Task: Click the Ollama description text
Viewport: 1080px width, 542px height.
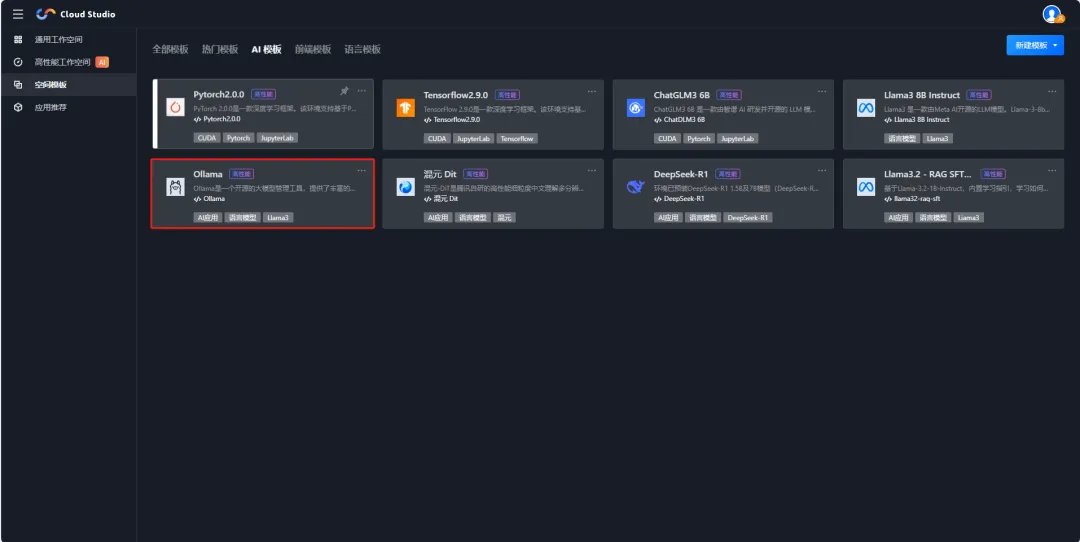Action: coord(274,188)
